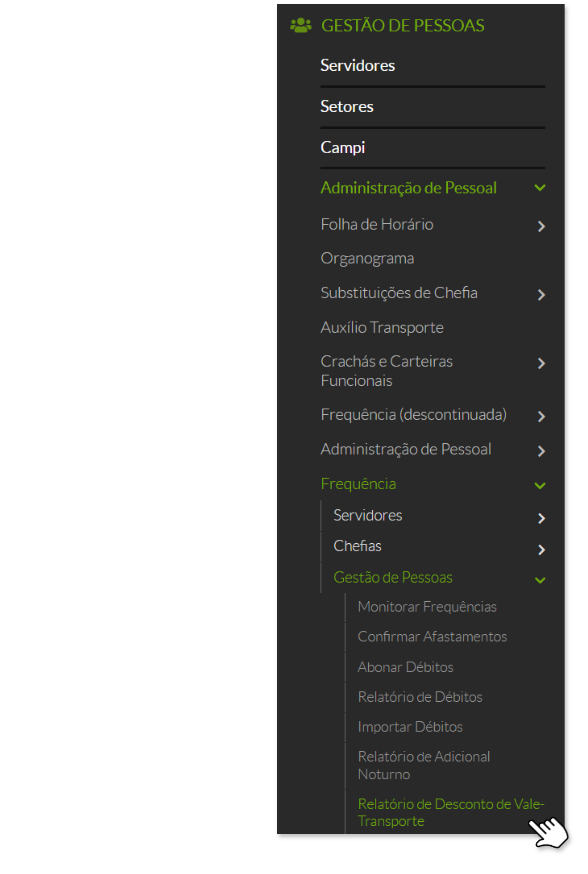Expand the Folha de Horário arrow

[x=541, y=226]
